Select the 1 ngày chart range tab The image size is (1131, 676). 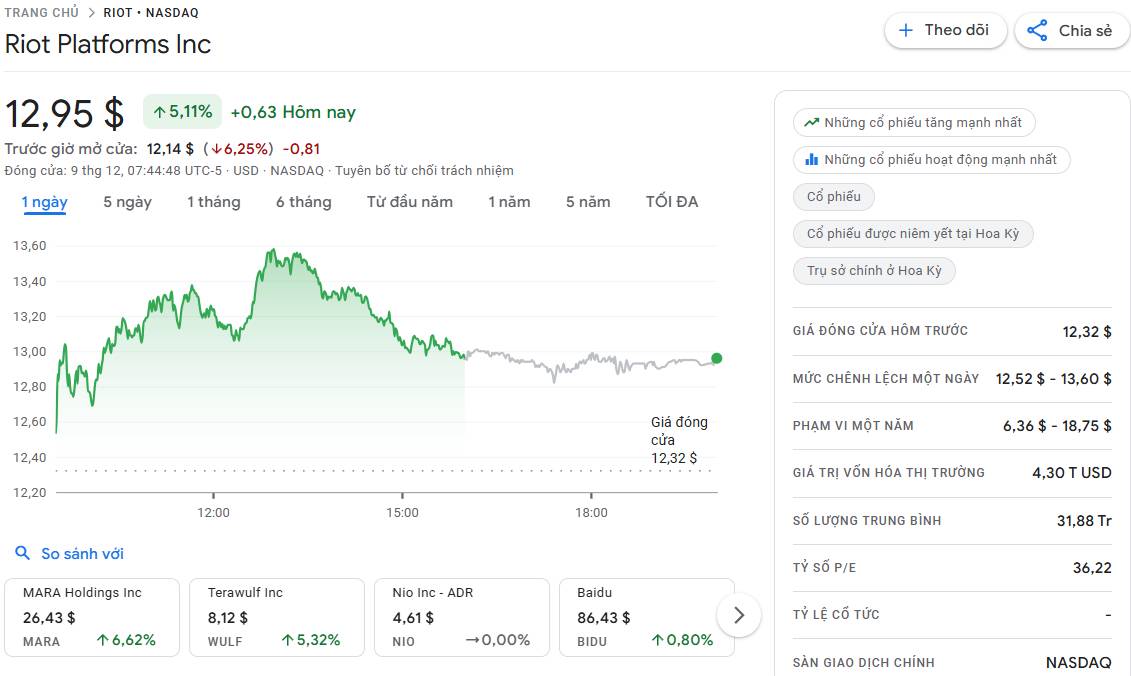[45, 202]
